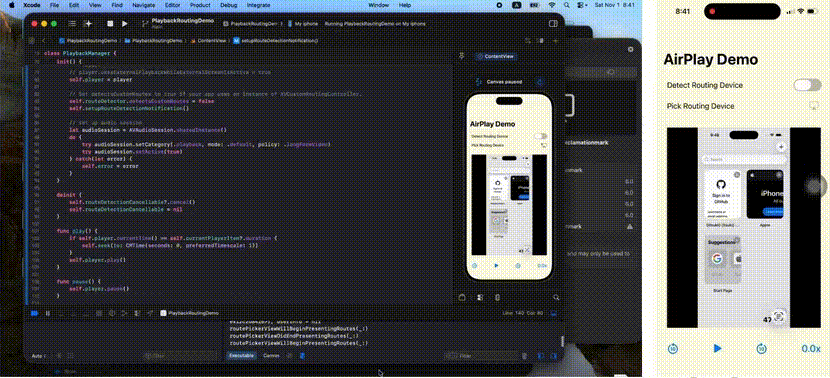Tap the AirPlay Pick Routing Device icon
830x378 pixels.
click(x=814, y=106)
